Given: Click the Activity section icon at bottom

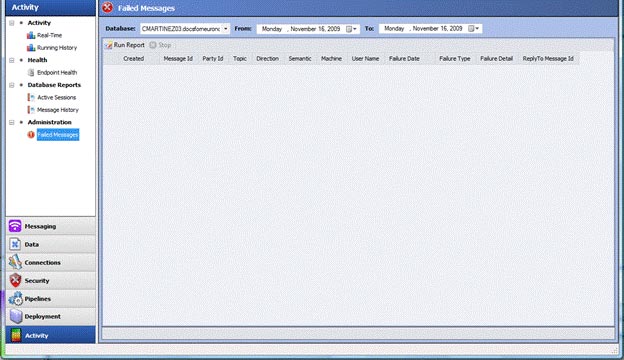Looking at the screenshot, I should point(16,335).
